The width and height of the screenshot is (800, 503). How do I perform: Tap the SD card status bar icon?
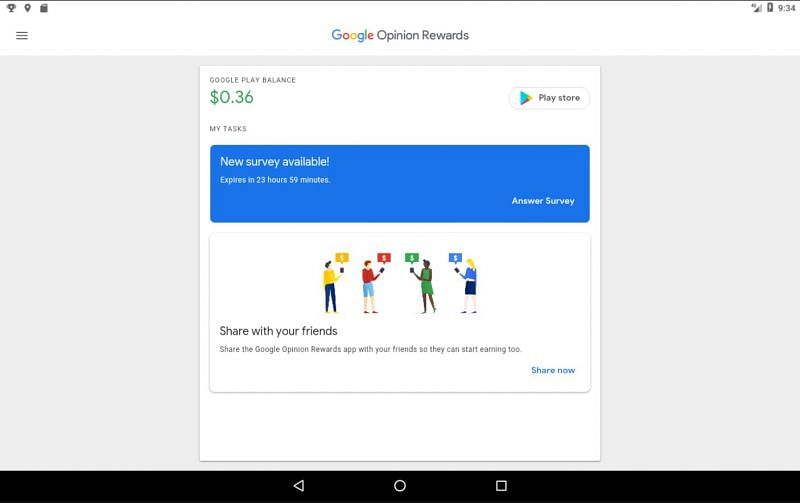click(x=44, y=8)
